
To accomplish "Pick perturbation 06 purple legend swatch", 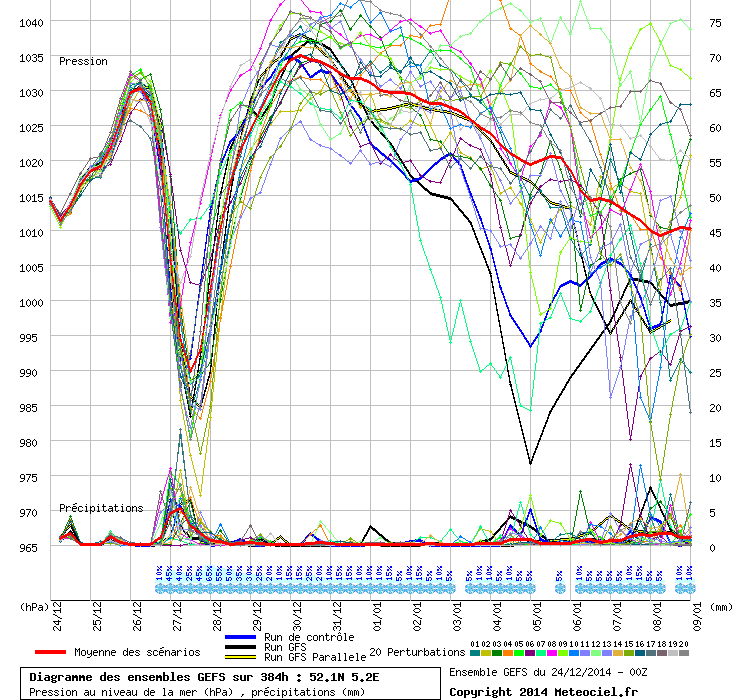I will [x=530, y=653].
